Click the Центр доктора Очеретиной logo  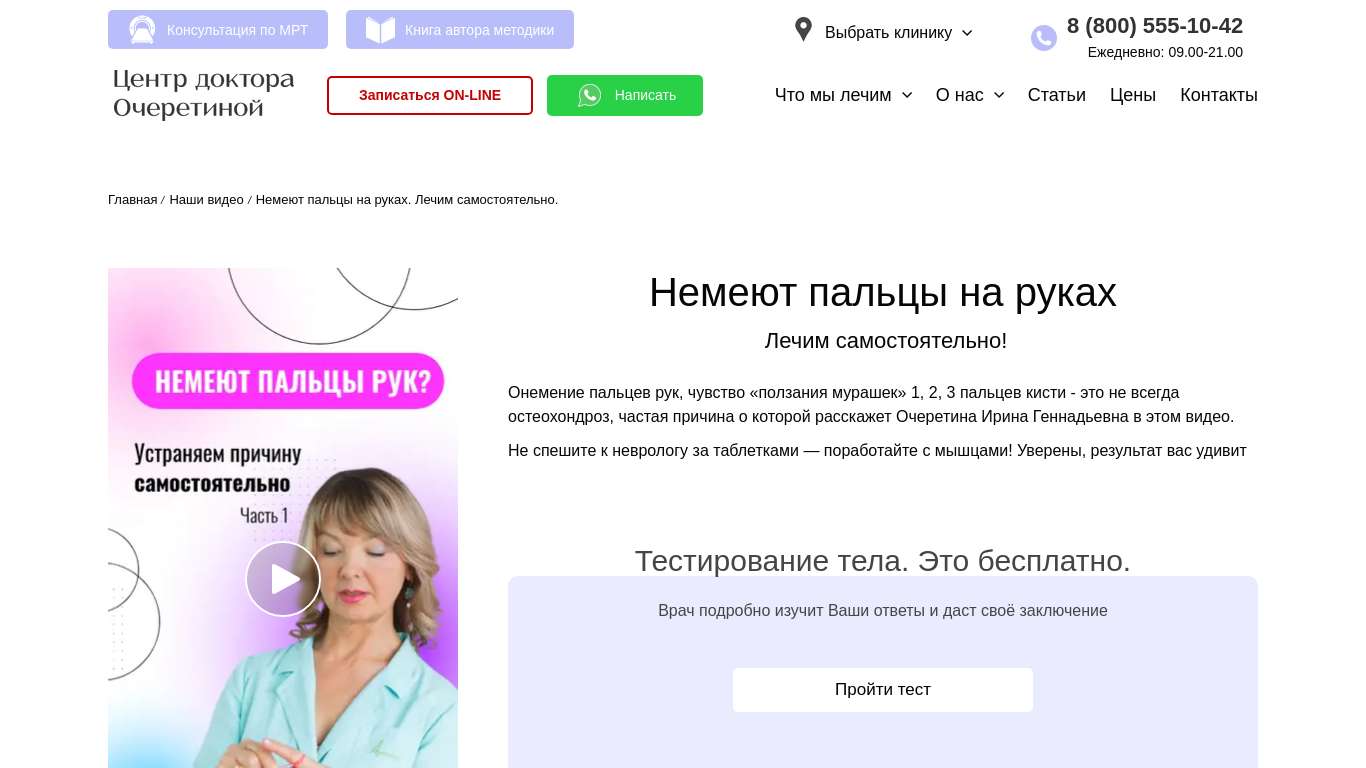coord(204,94)
